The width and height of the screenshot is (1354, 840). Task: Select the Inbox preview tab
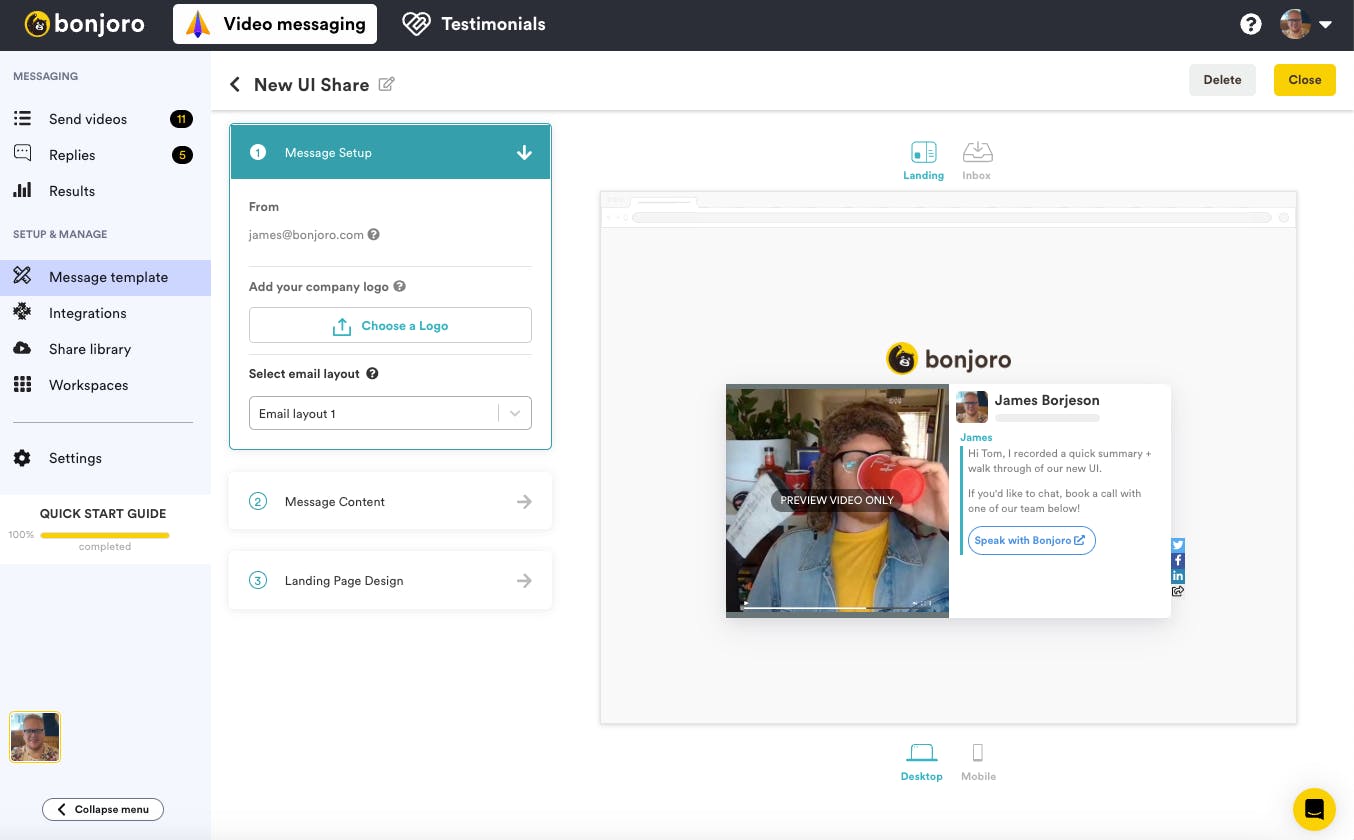point(977,160)
